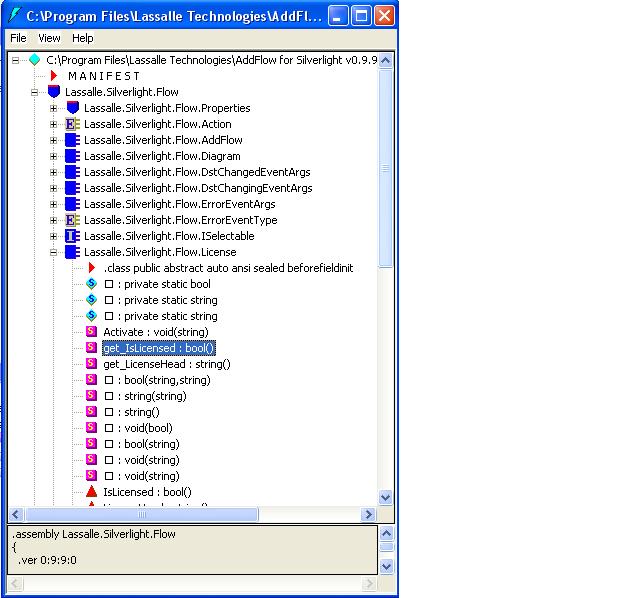The width and height of the screenshot is (640, 598).
Task: Click the class icon beside Flow.AddFlow
Action: pyautogui.click(x=72, y=140)
